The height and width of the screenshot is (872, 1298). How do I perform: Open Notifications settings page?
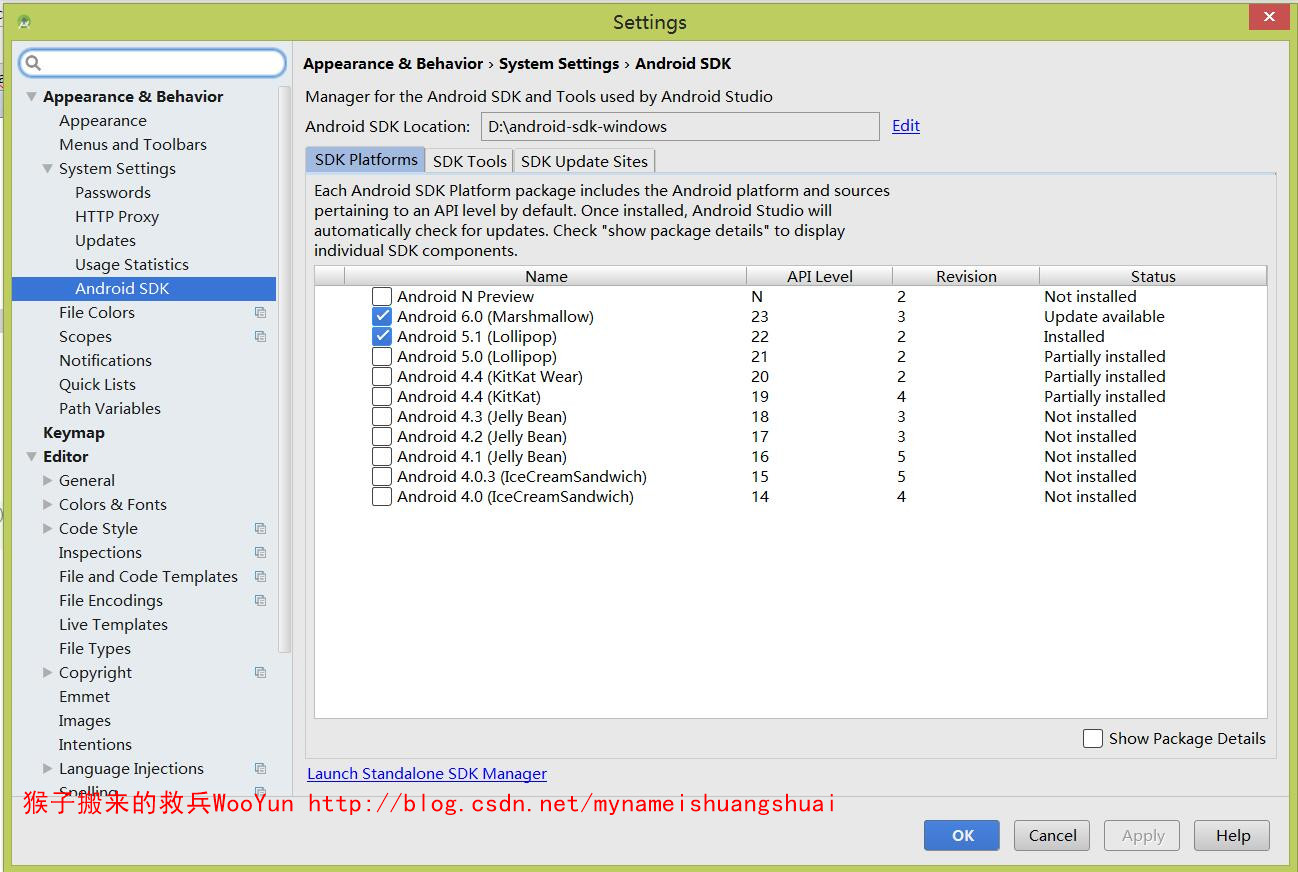(105, 361)
